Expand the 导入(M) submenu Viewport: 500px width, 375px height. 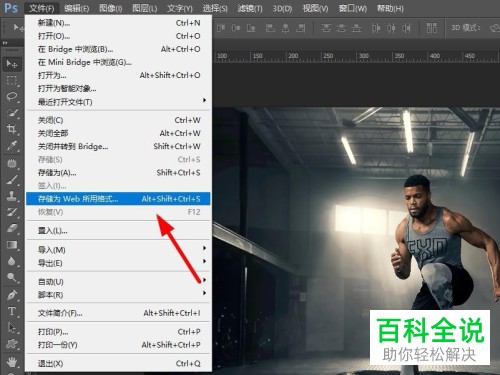click(x=118, y=250)
